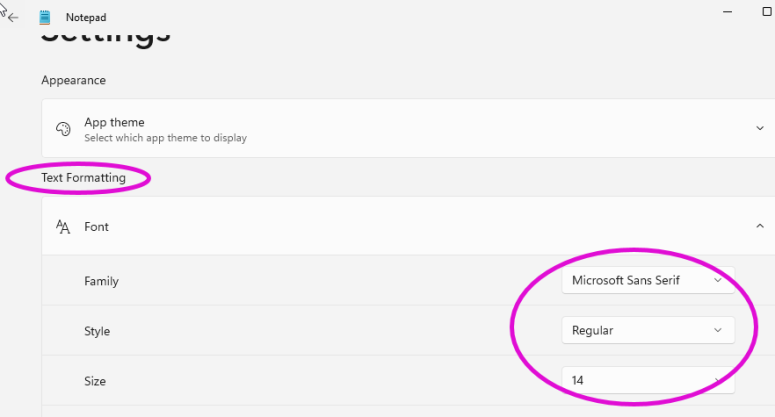The height and width of the screenshot is (417, 775).
Task: Click the App theme palette icon
Action: (63, 129)
